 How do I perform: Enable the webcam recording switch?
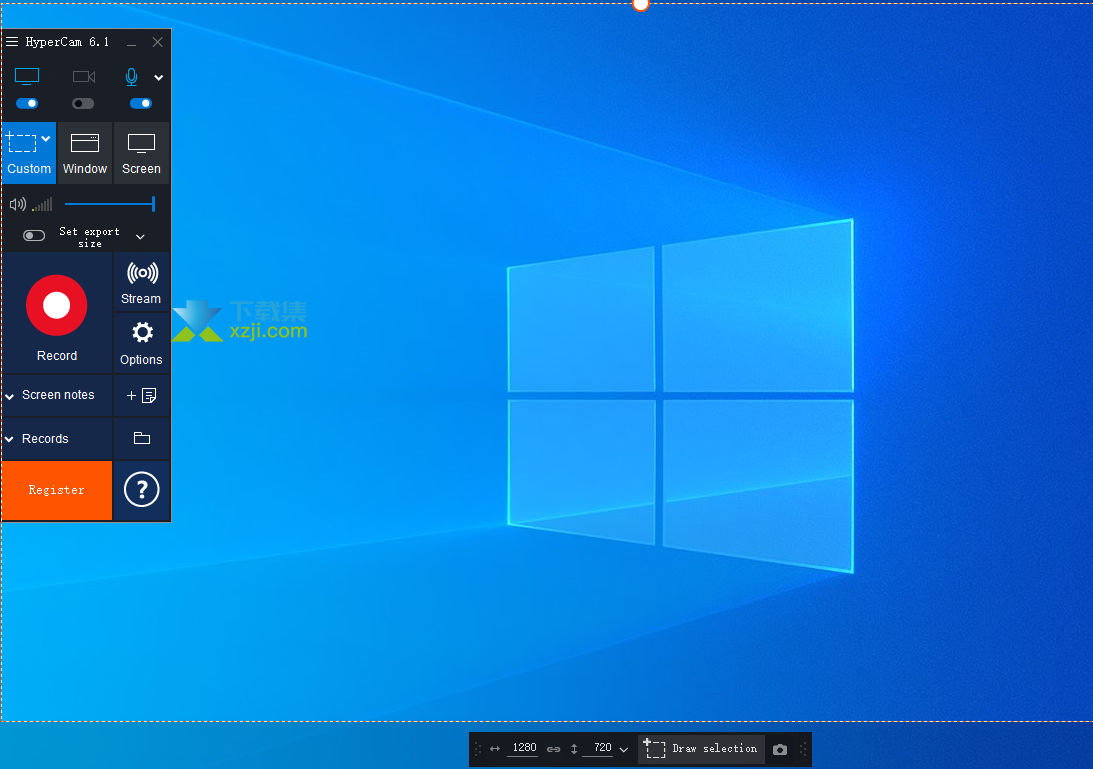[x=83, y=103]
